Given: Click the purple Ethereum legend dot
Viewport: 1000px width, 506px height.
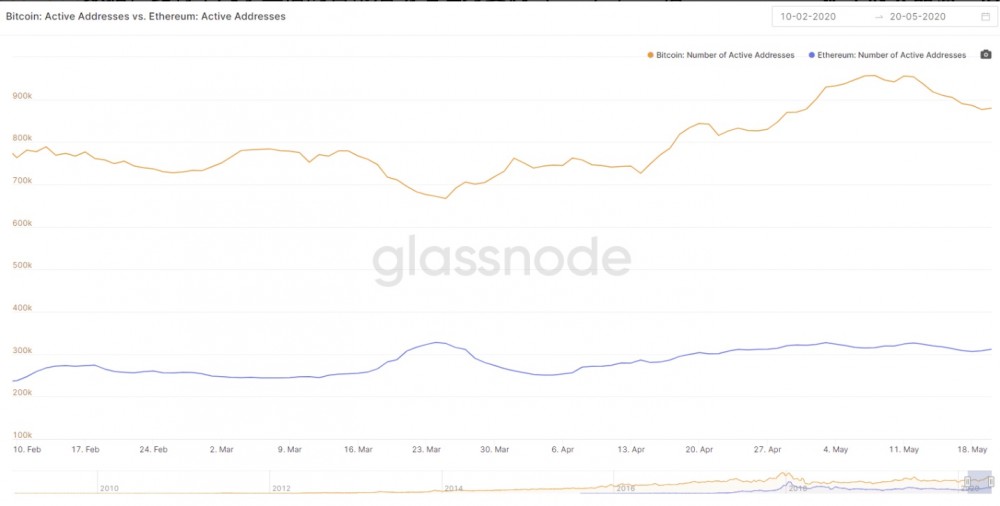Looking at the screenshot, I should click(x=812, y=55).
